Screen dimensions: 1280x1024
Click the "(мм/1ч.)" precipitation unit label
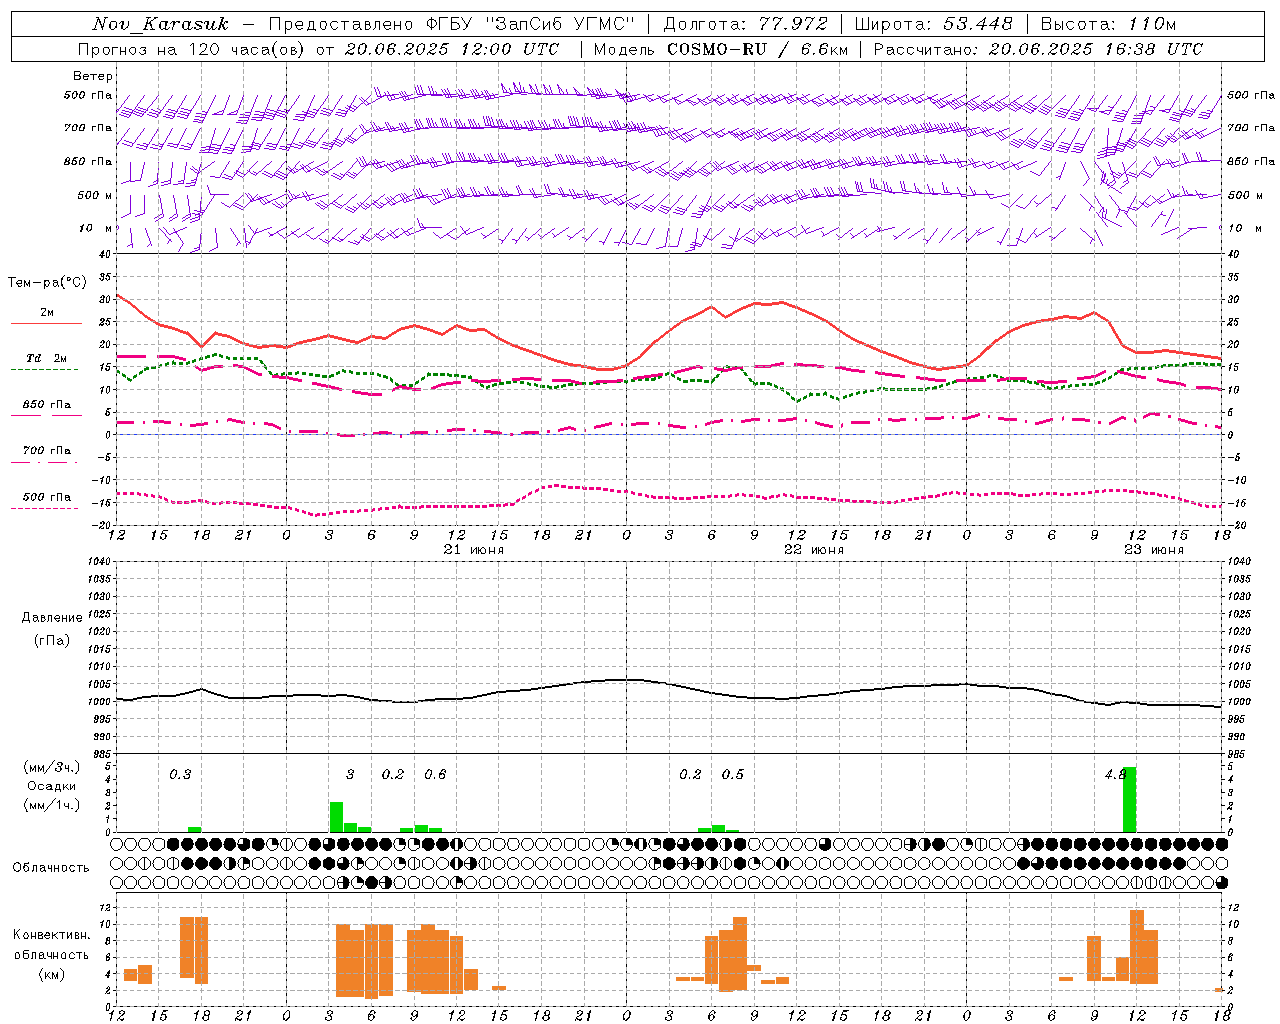click(52, 805)
